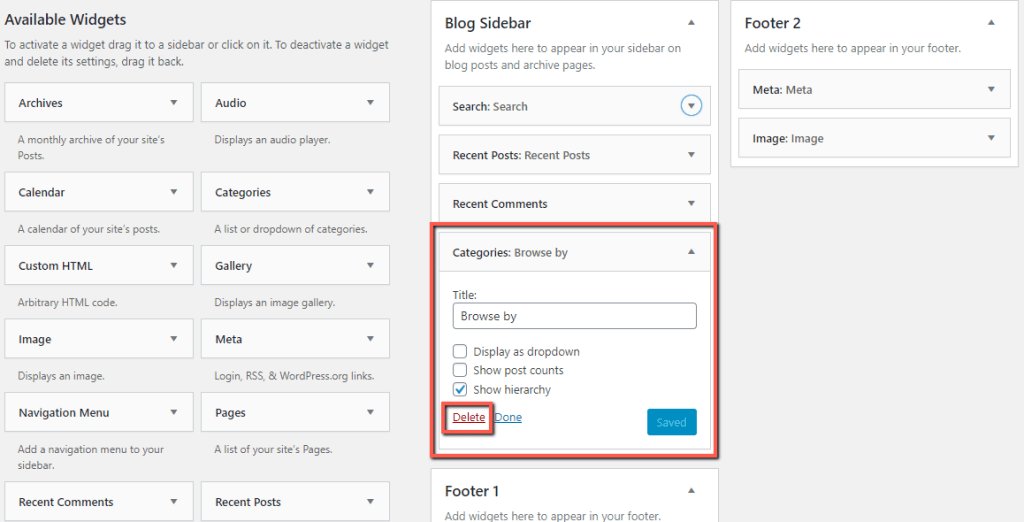Expand Recent Comments widget in Blog Sidebar
Image resolution: width=1024 pixels, height=522 pixels.
(x=691, y=203)
